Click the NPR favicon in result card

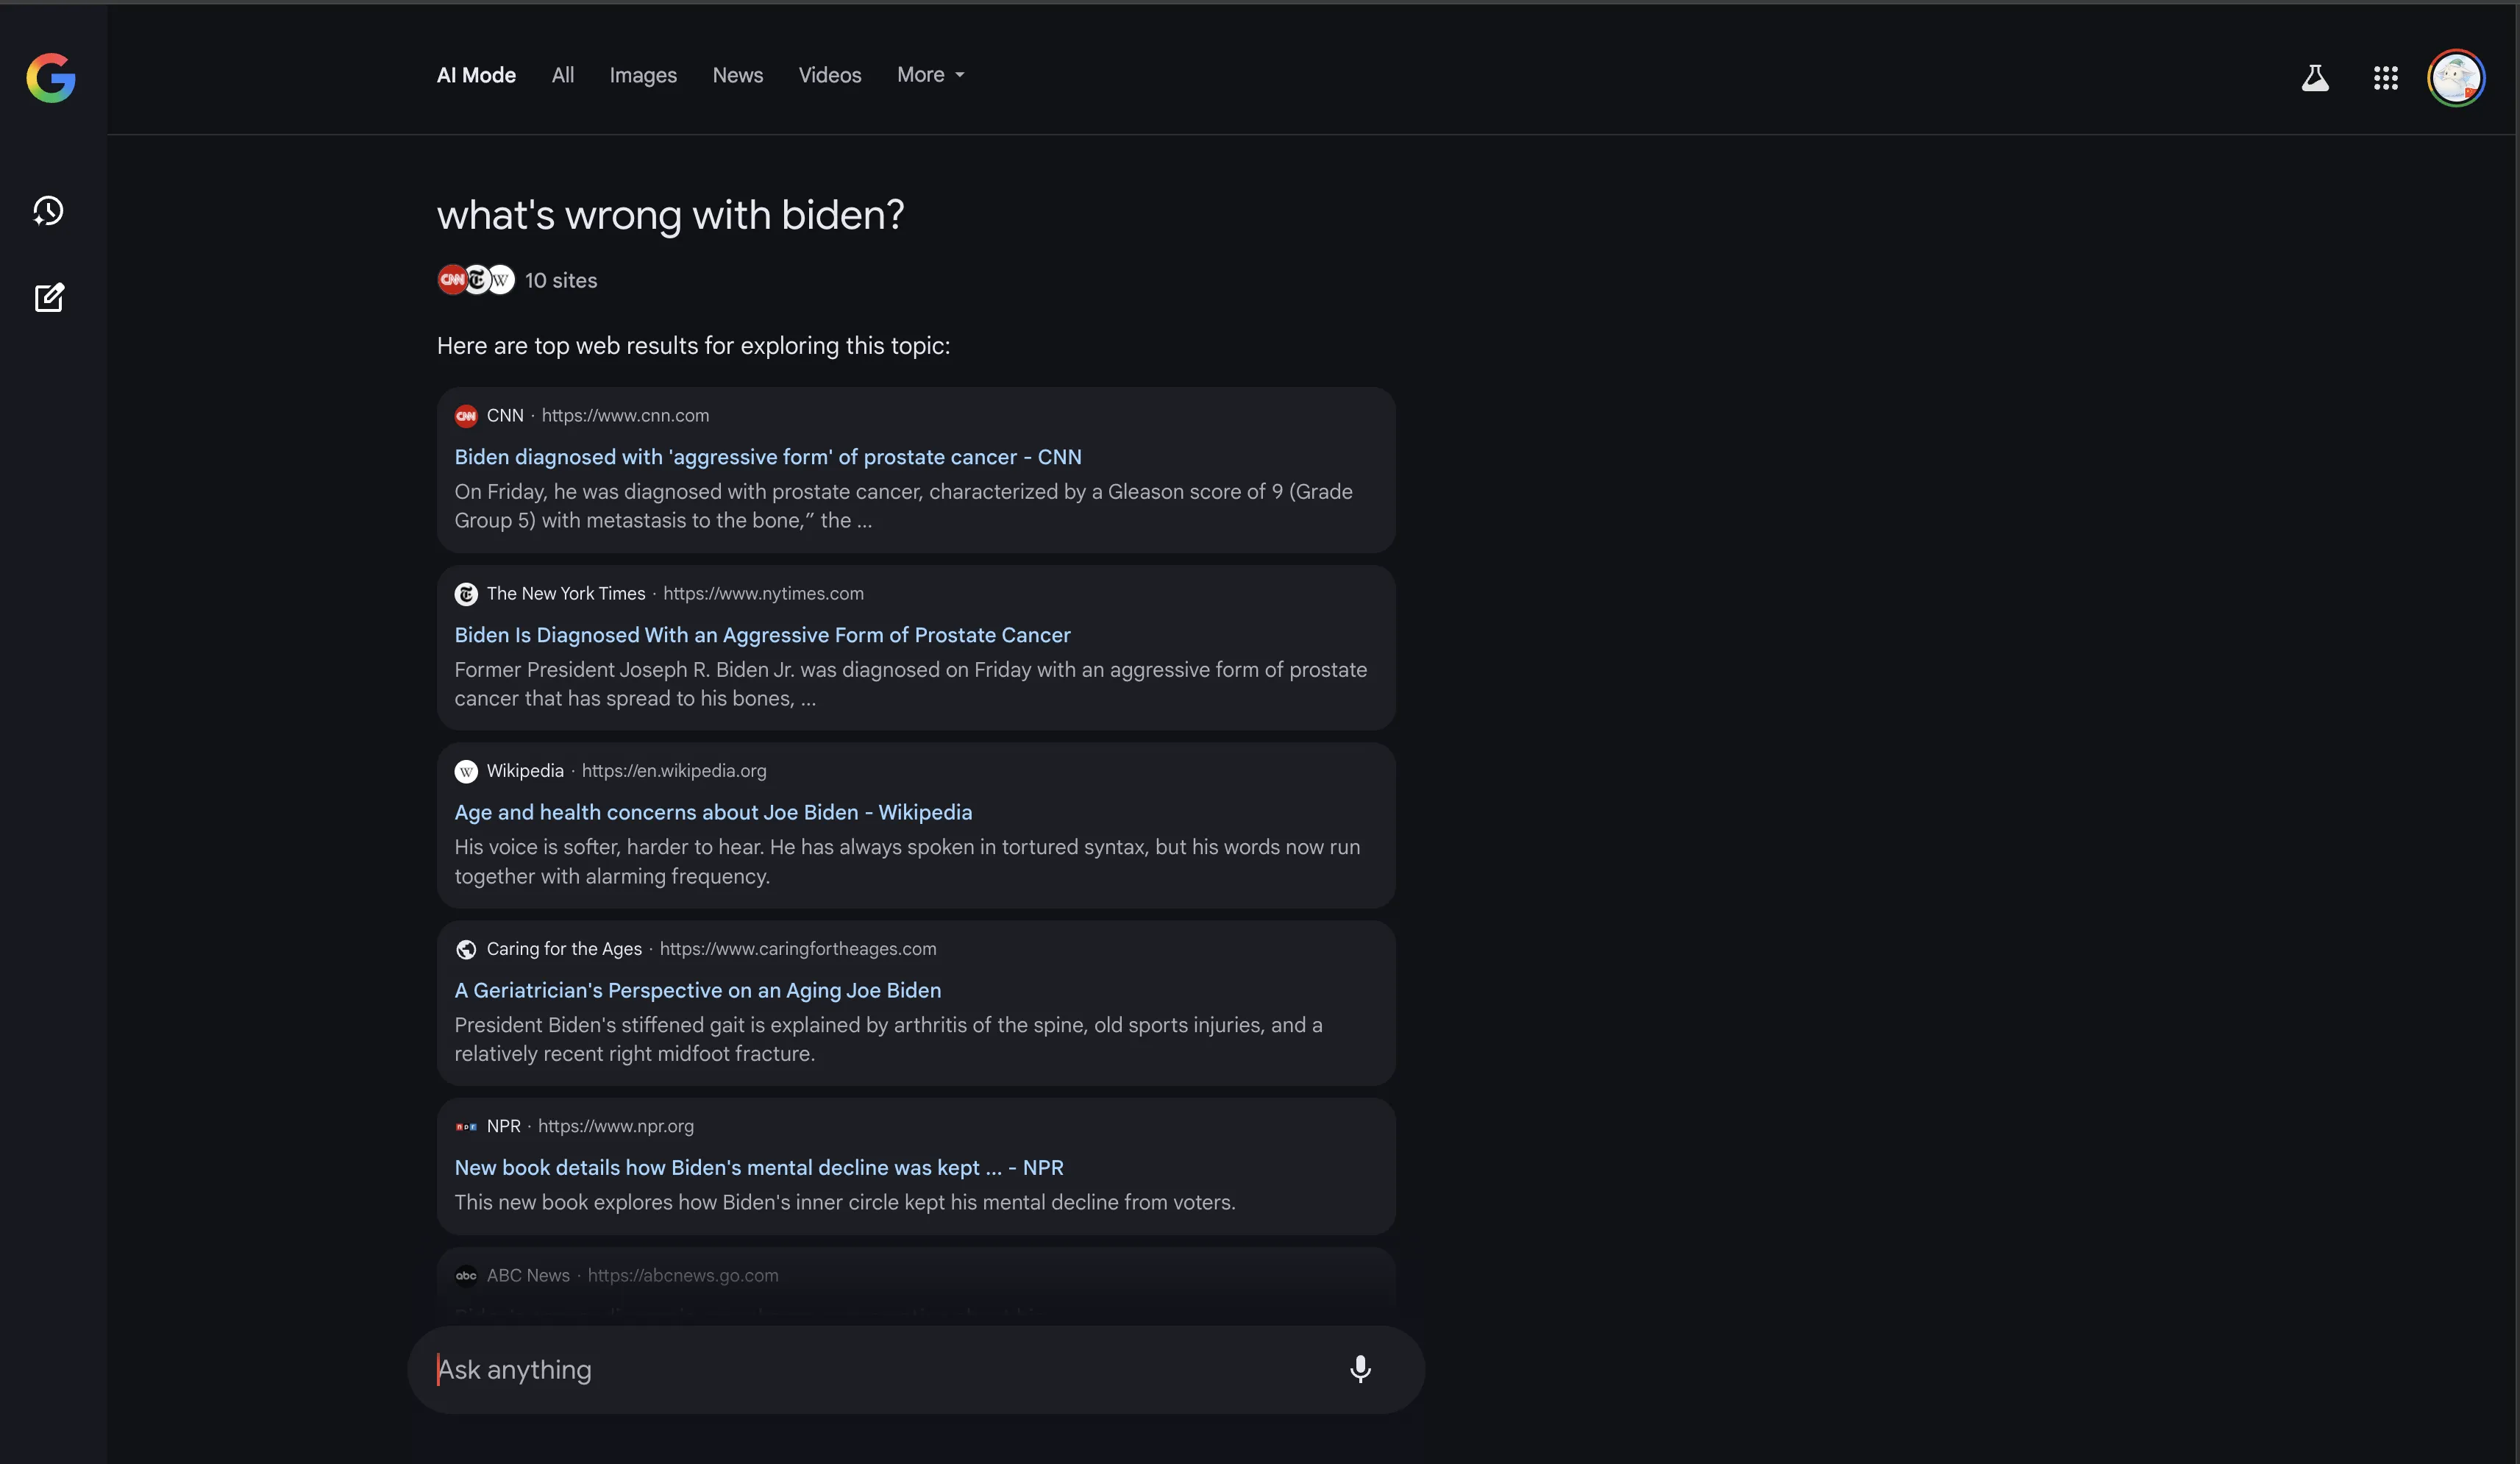[x=466, y=1127]
